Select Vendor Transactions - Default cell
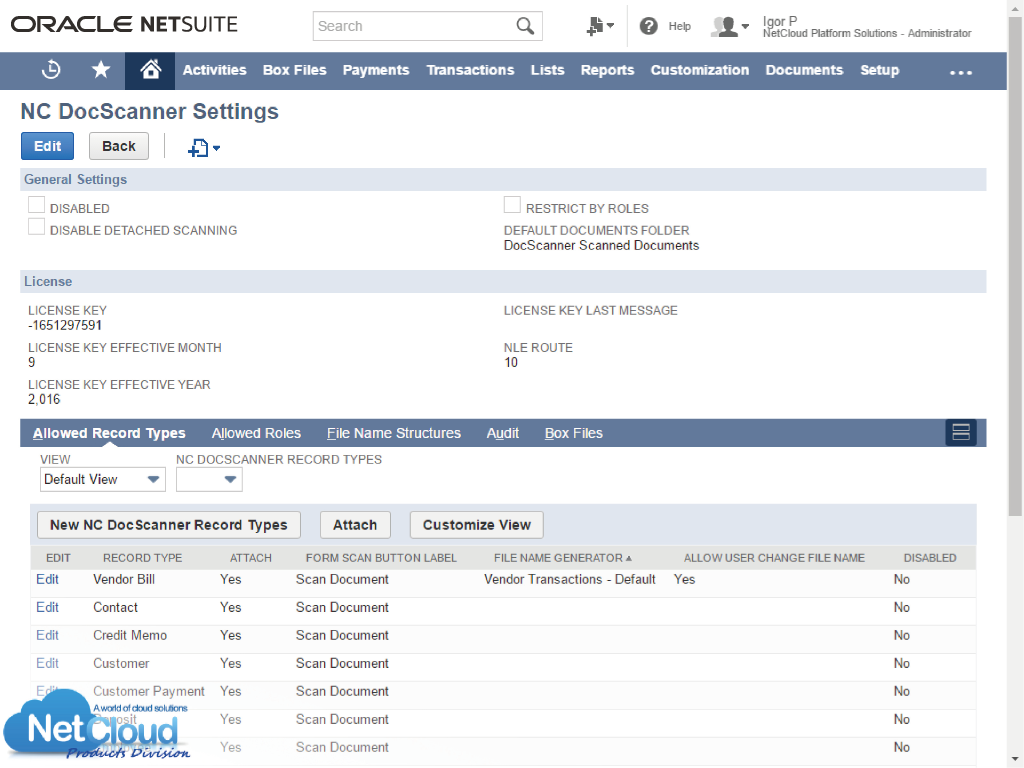This screenshot has height=768, width=1024. 569,579
